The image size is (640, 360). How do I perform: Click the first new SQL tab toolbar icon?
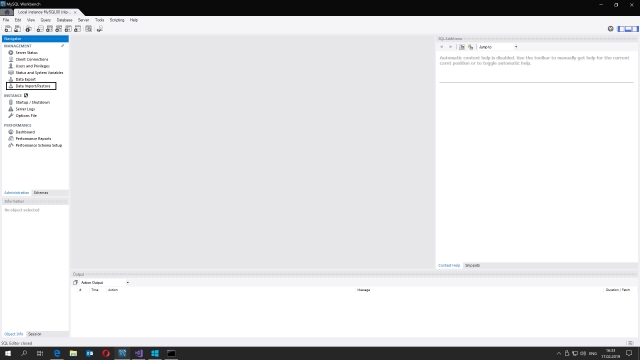[x=8, y=29]
